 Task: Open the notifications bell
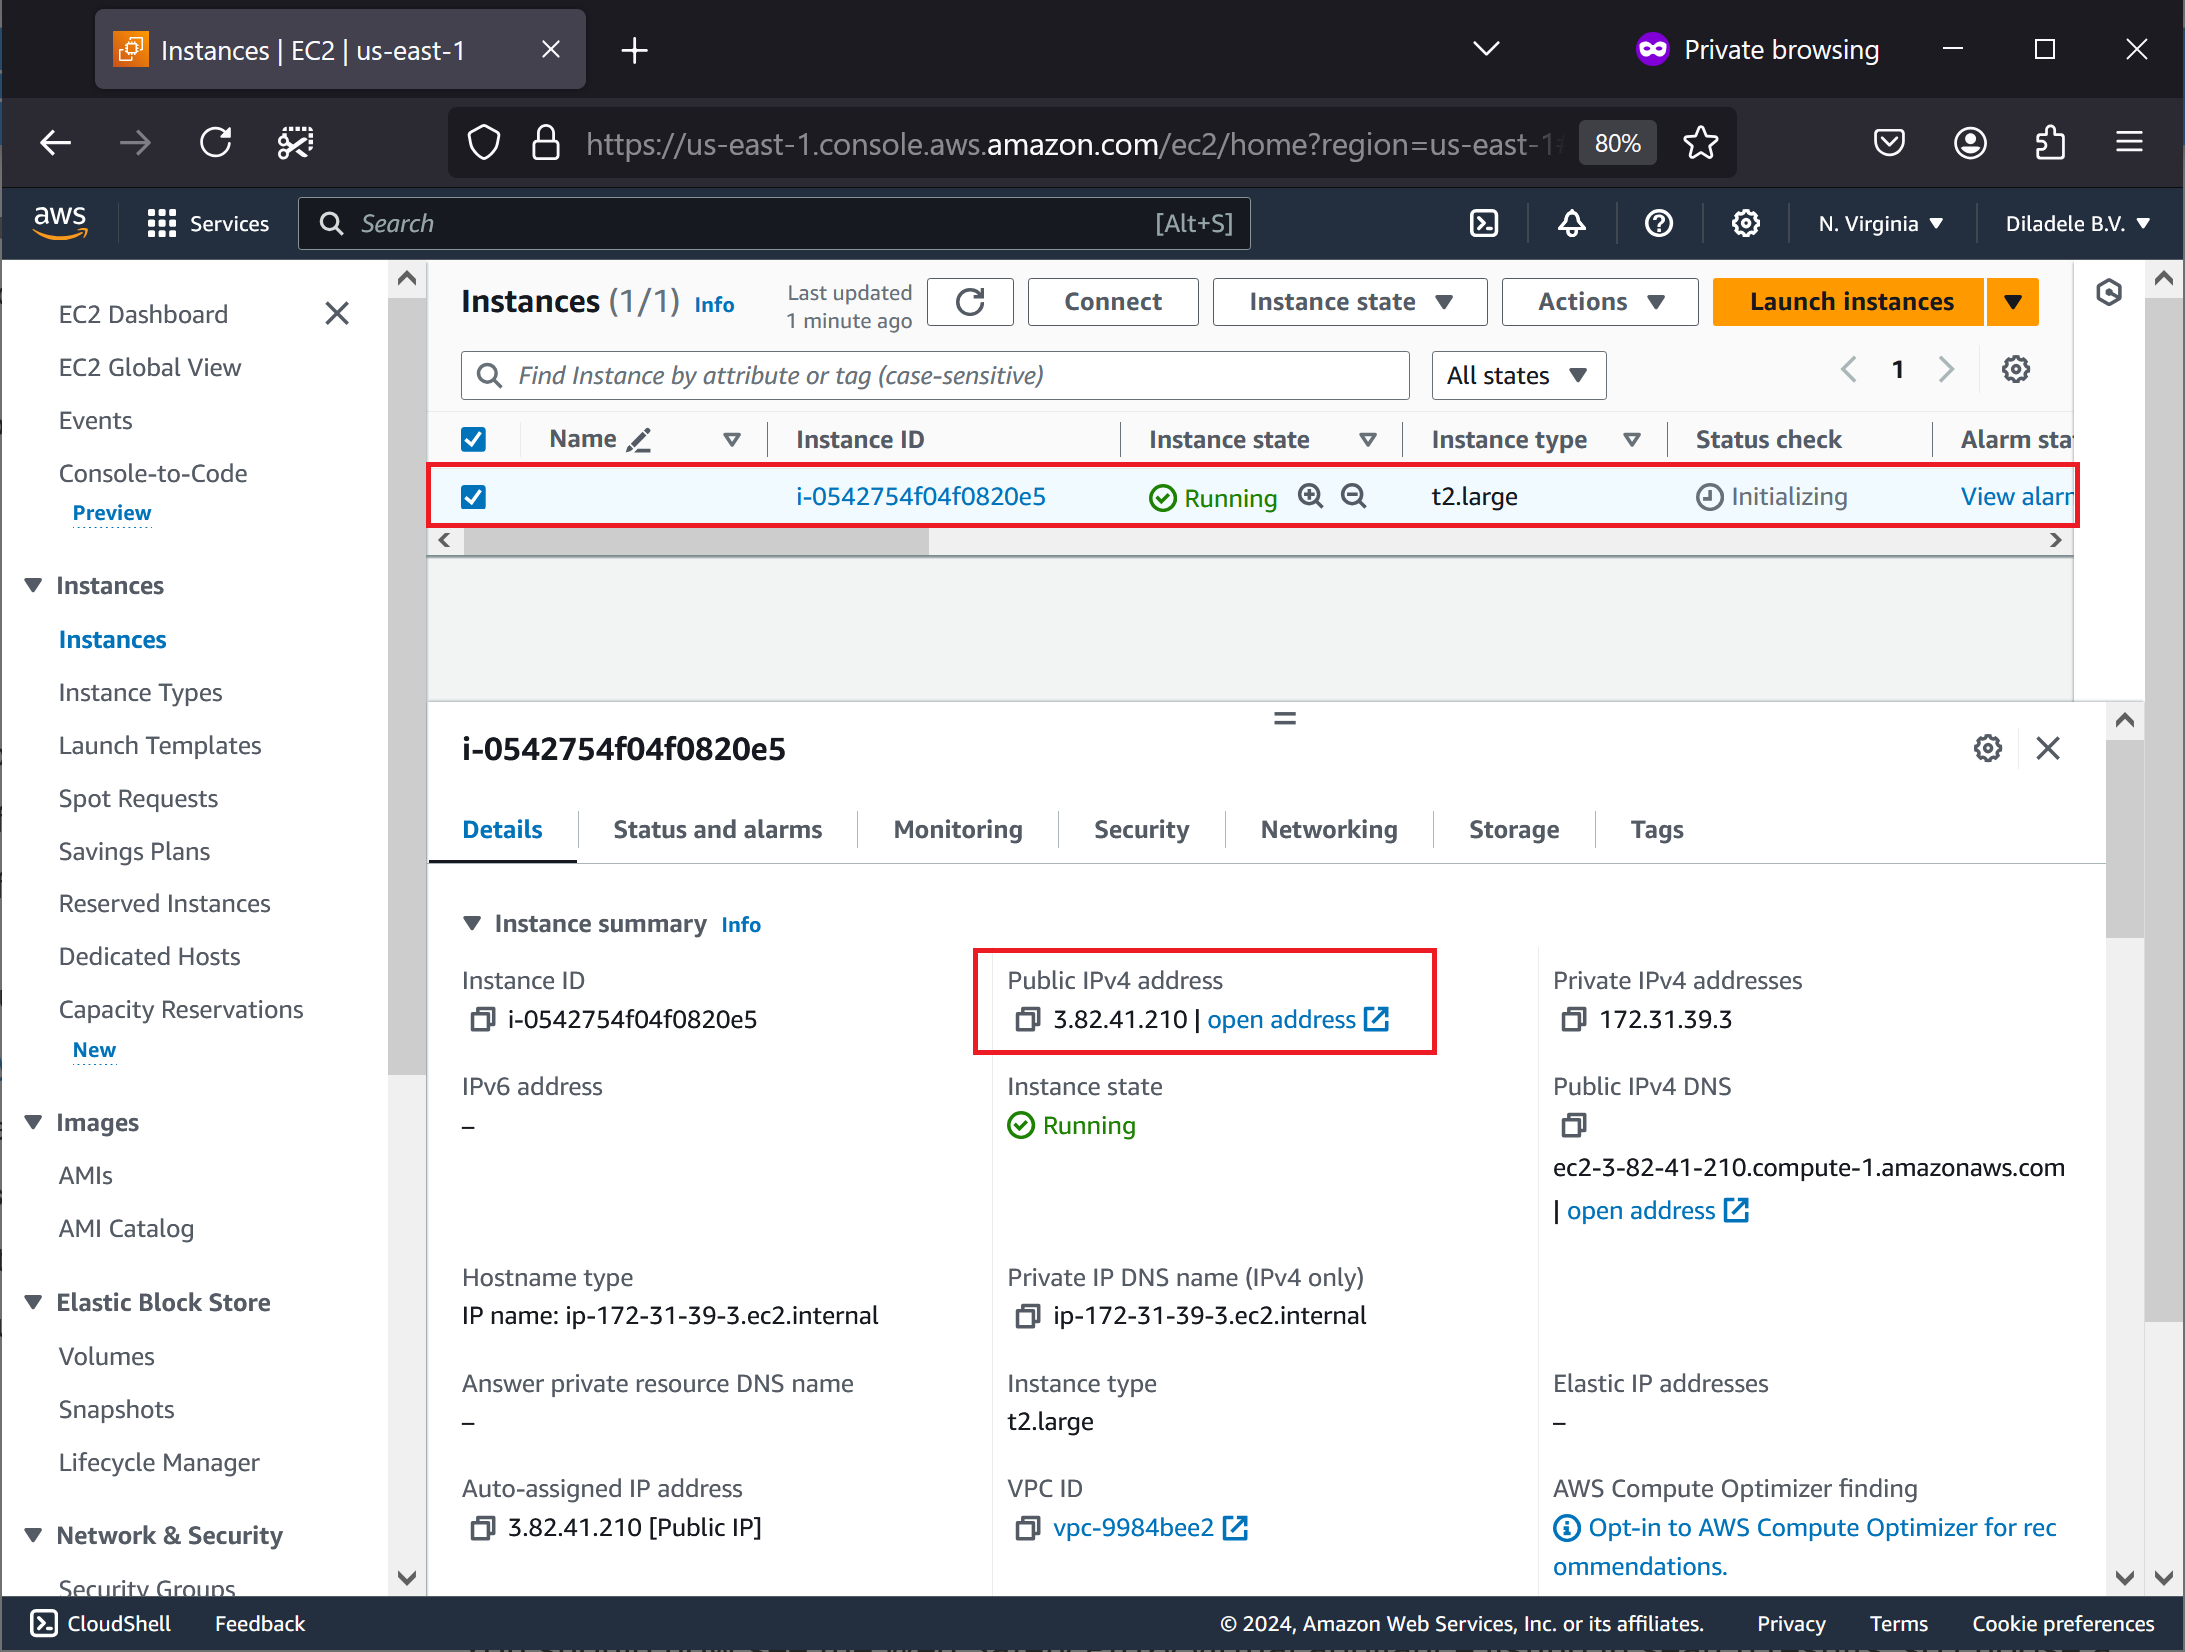click(x=1572, y=223)
